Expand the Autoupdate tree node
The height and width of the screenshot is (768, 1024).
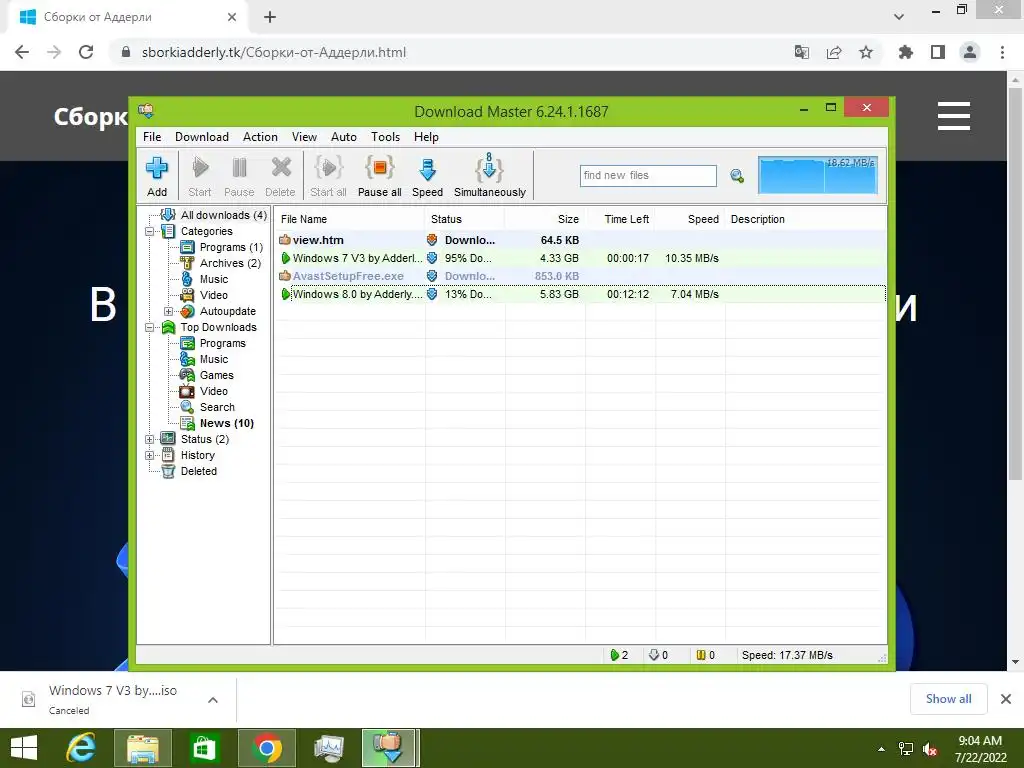[x=168, y=312]
